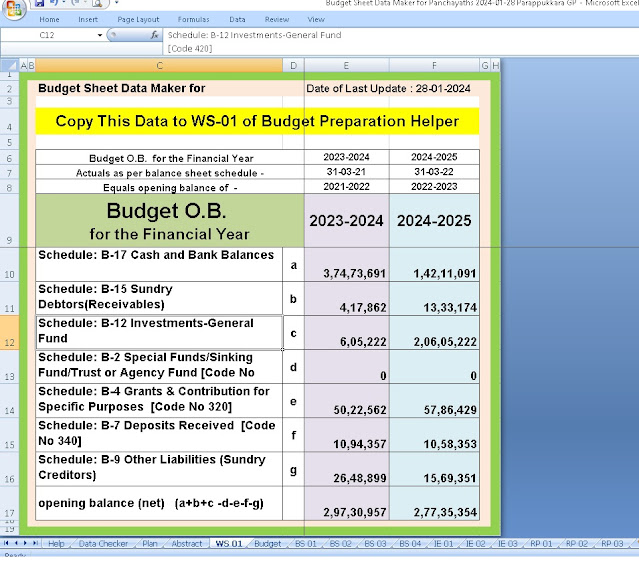Click 'Schedule: B-9 Other Liabilities' cell

coord(159,469)
